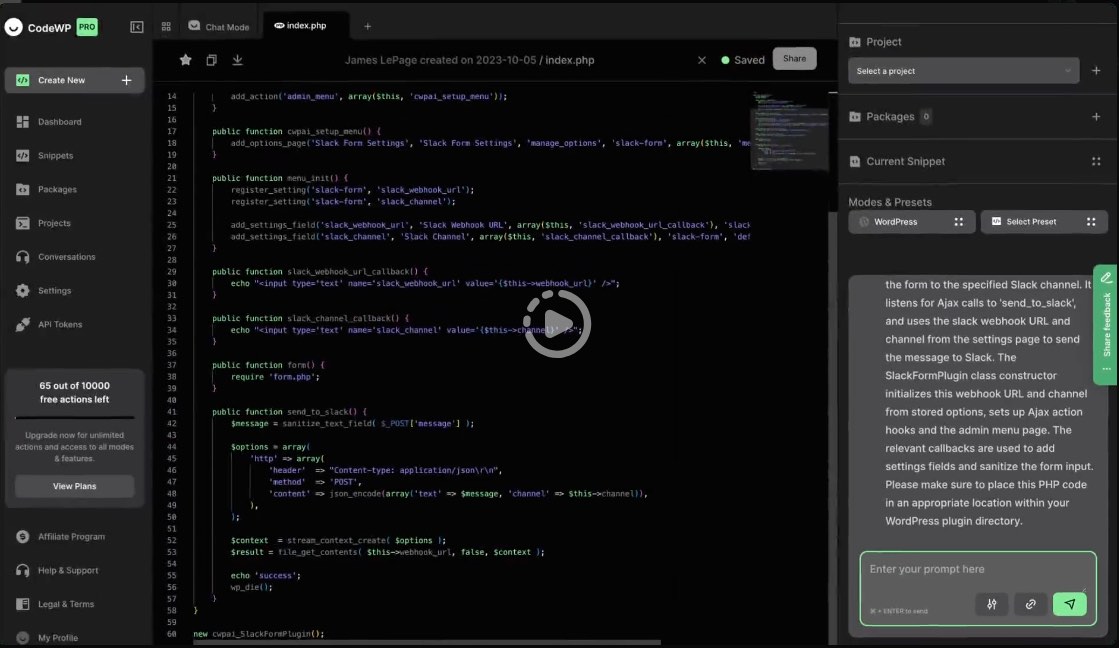The height and width of the screenshot is (648, 1119).
Task: Open the WordPress mode selector
Action: coord(911,222)
